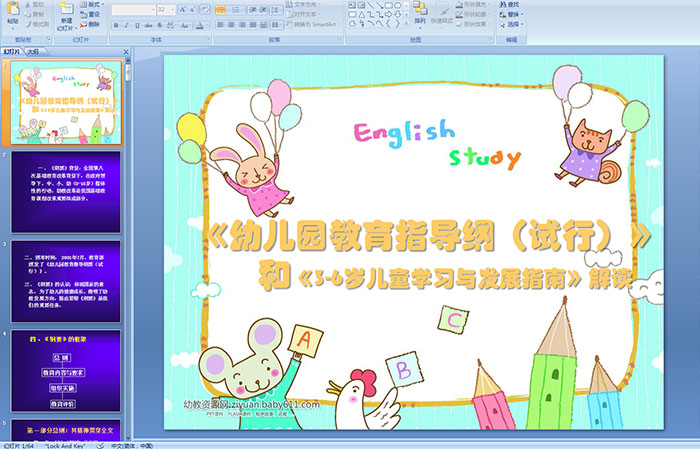Click the Increase Font Size icon

[x=183, y=9]
